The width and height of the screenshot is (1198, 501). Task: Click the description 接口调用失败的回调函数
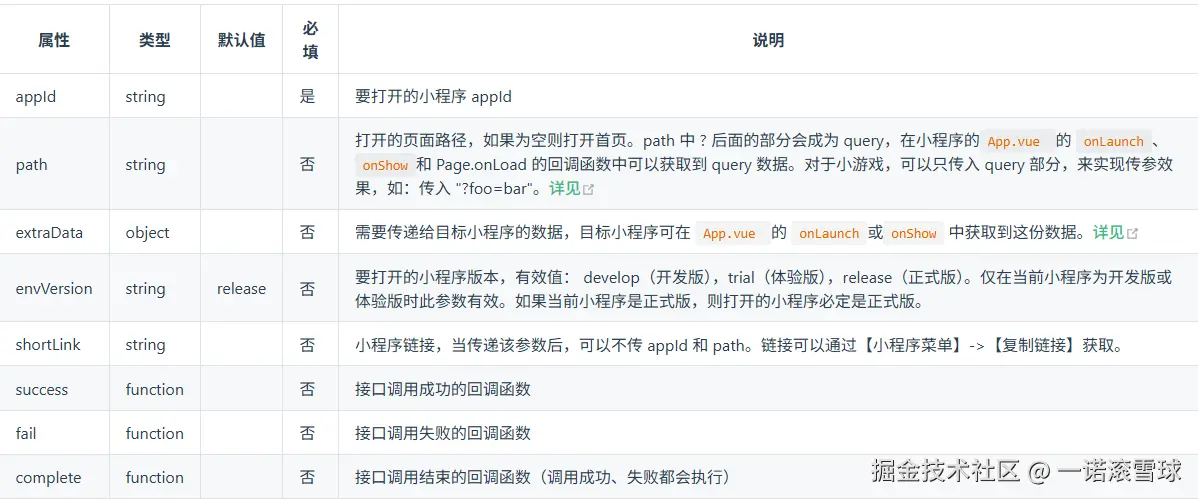click(443, 433)
